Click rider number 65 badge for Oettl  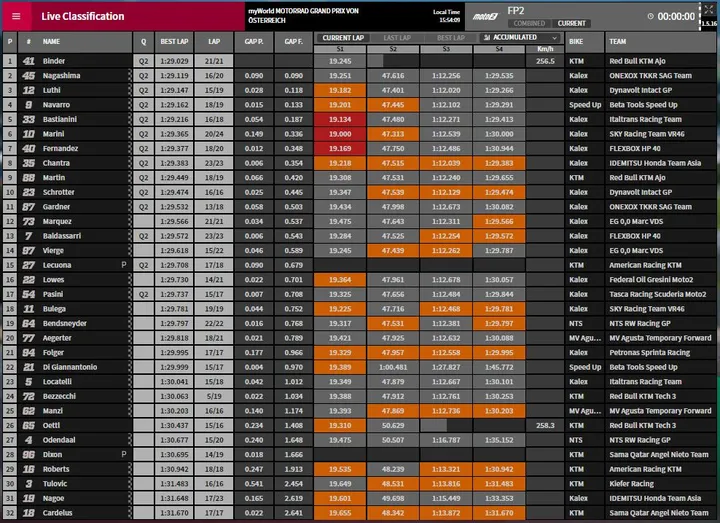[x=28, y=425]
